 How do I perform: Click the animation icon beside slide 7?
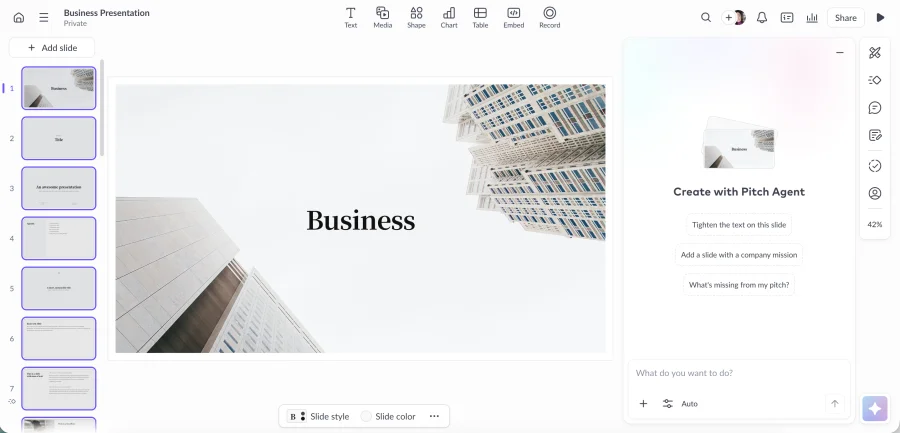click(12, 401)
